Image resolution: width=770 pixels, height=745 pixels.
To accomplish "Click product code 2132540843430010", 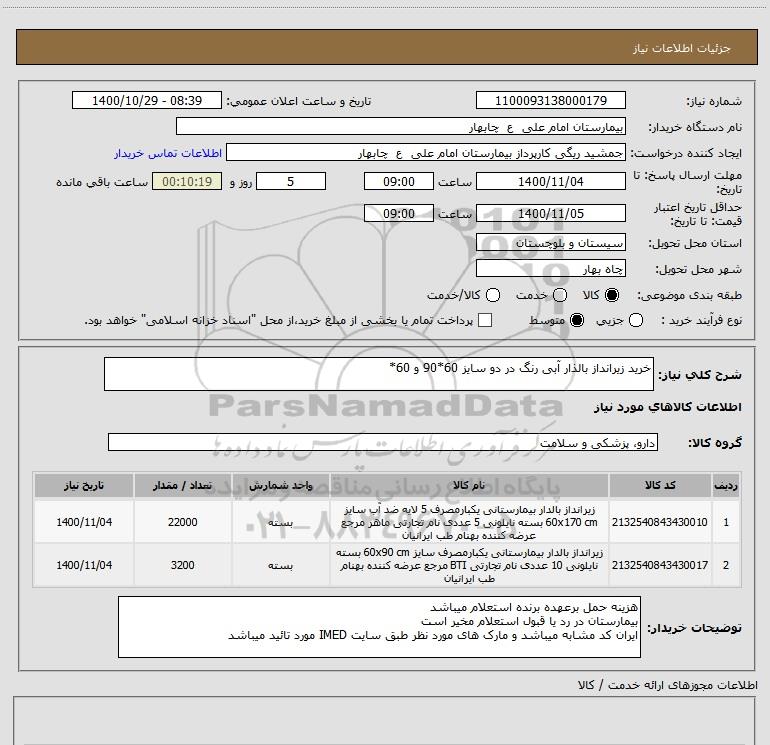I will pyautogui.click(x=660, y=522).
